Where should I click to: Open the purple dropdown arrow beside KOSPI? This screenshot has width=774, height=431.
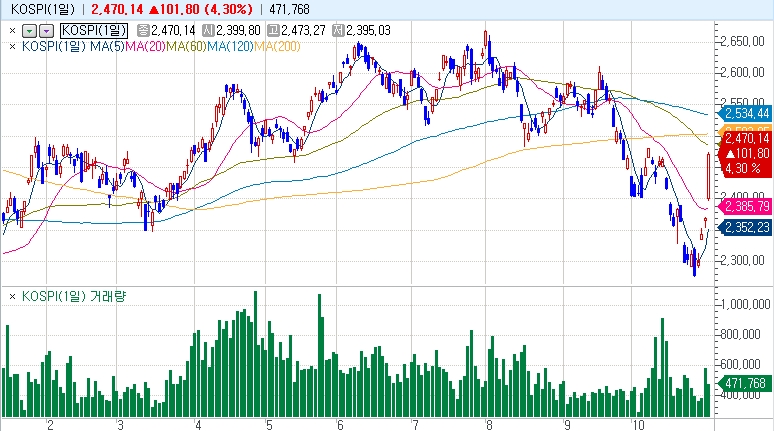tap(44, 31)
